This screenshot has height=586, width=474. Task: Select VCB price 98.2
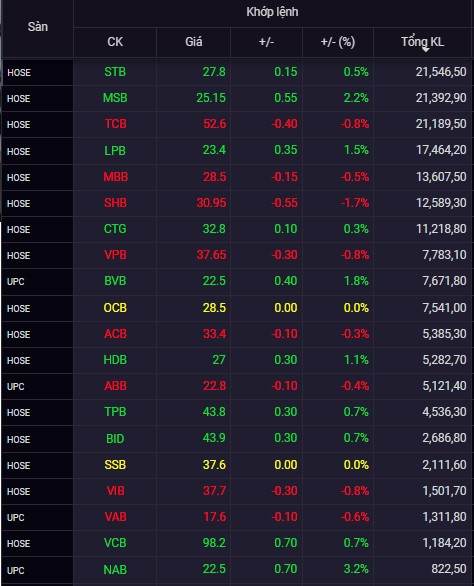[x=214, y=543]
